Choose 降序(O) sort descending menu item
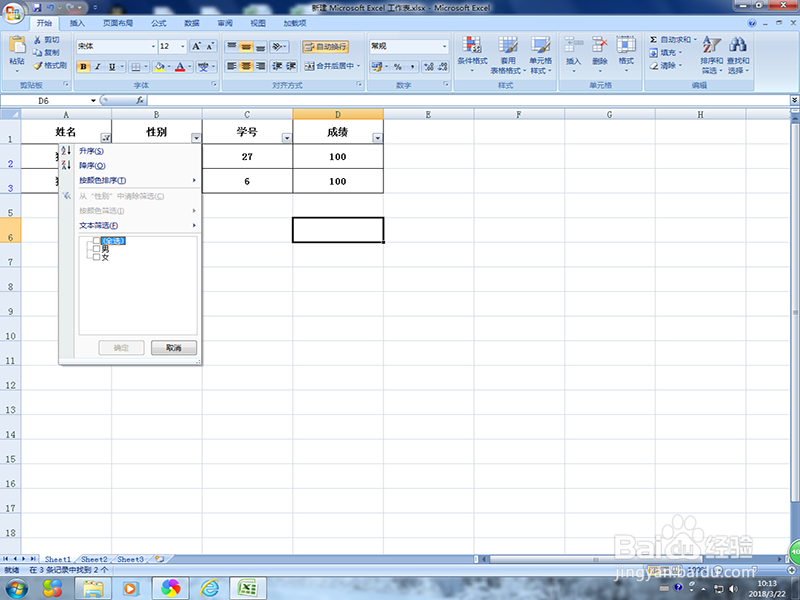The image size is (800, 600). [130, 165]
